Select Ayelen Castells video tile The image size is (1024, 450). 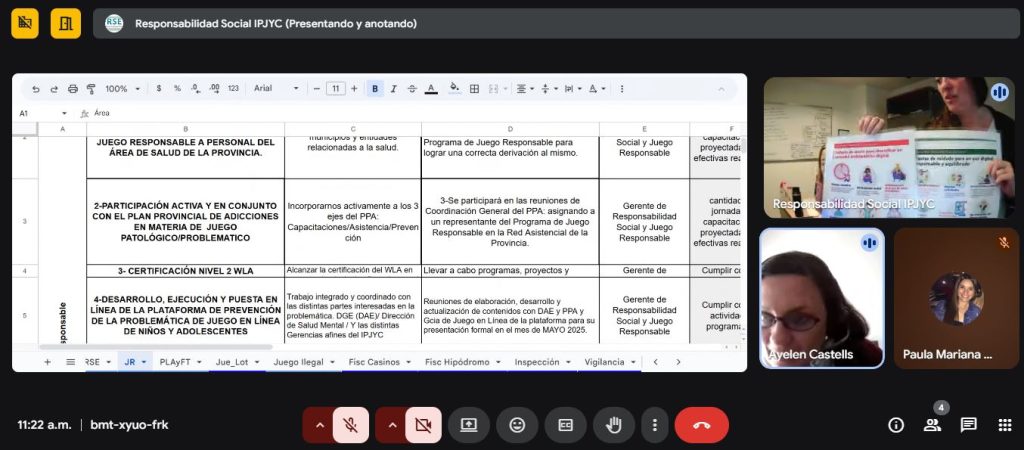pyautogui.click(x=822, y=298)
